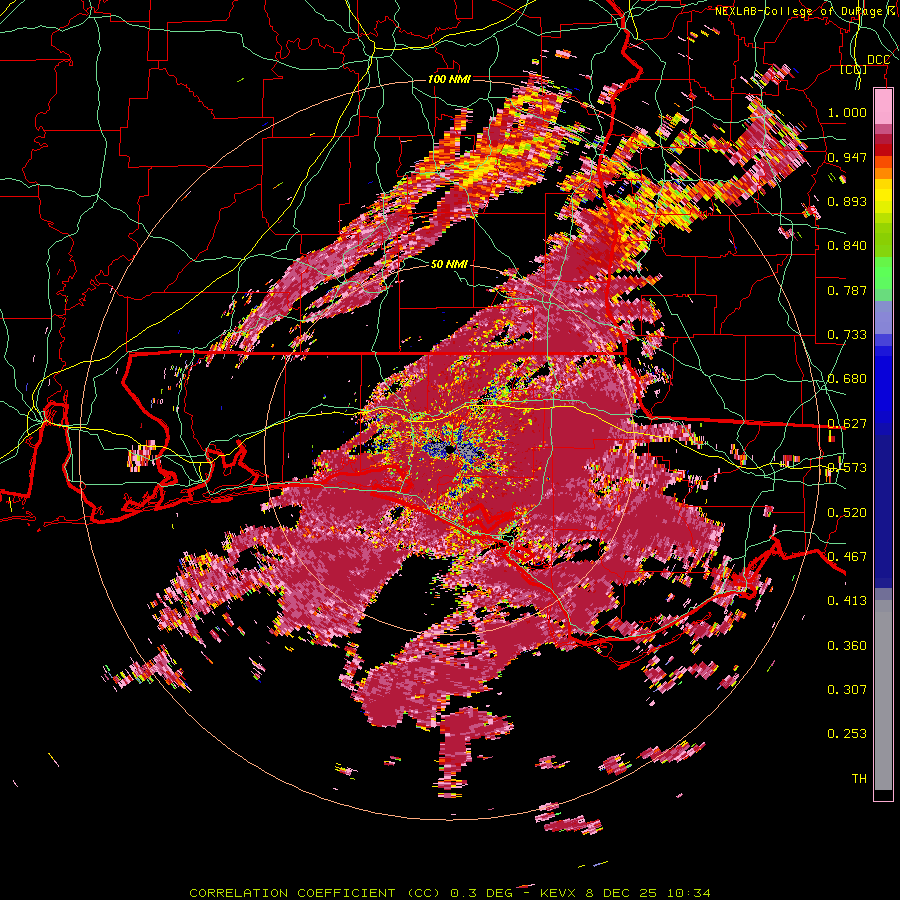Click the 1.000 value on the color scale
This screenshot has width=900, height=900.
pos(847,112)
